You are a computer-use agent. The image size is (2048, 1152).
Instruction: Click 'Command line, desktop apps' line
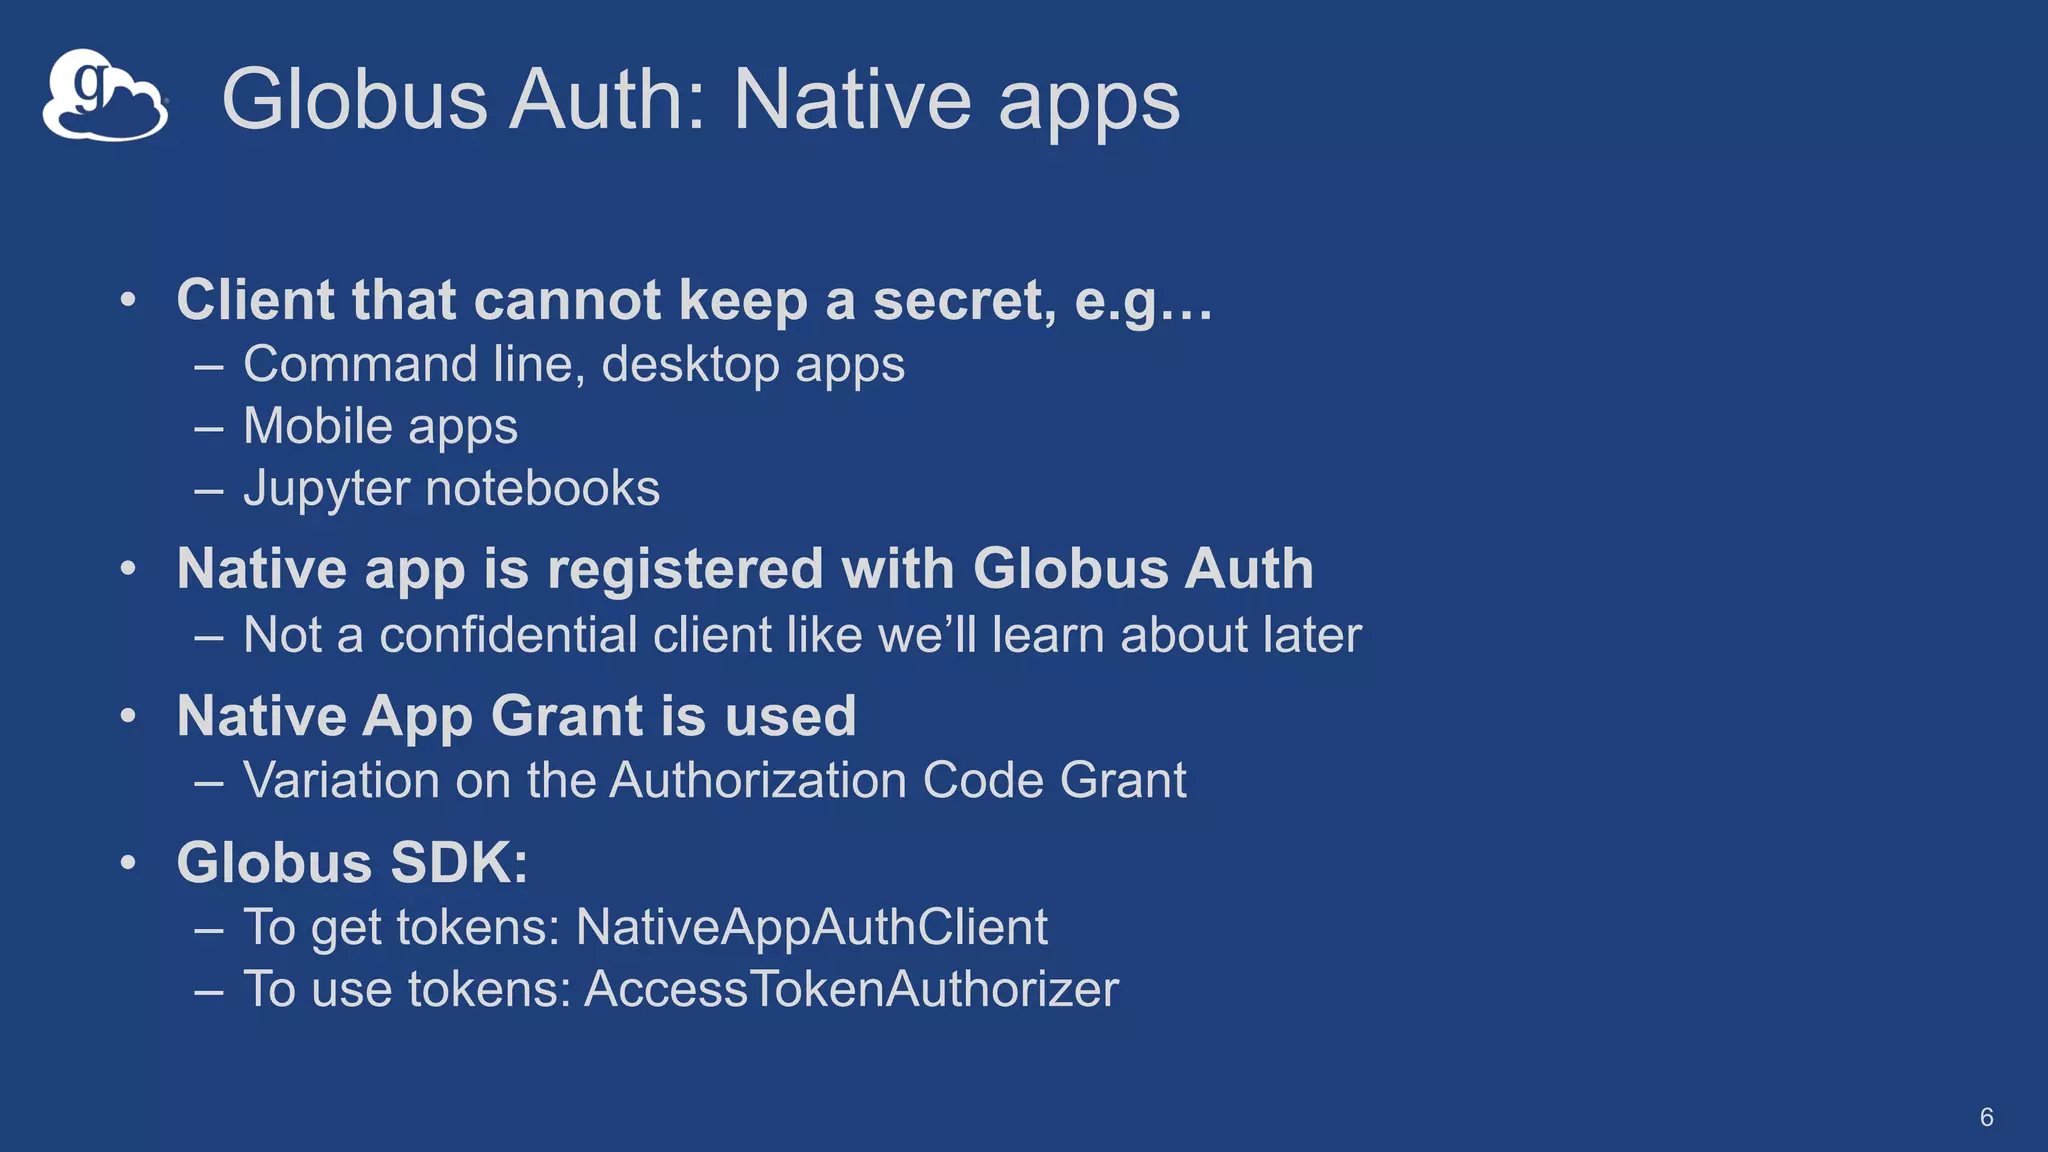(x=574, y=364)
